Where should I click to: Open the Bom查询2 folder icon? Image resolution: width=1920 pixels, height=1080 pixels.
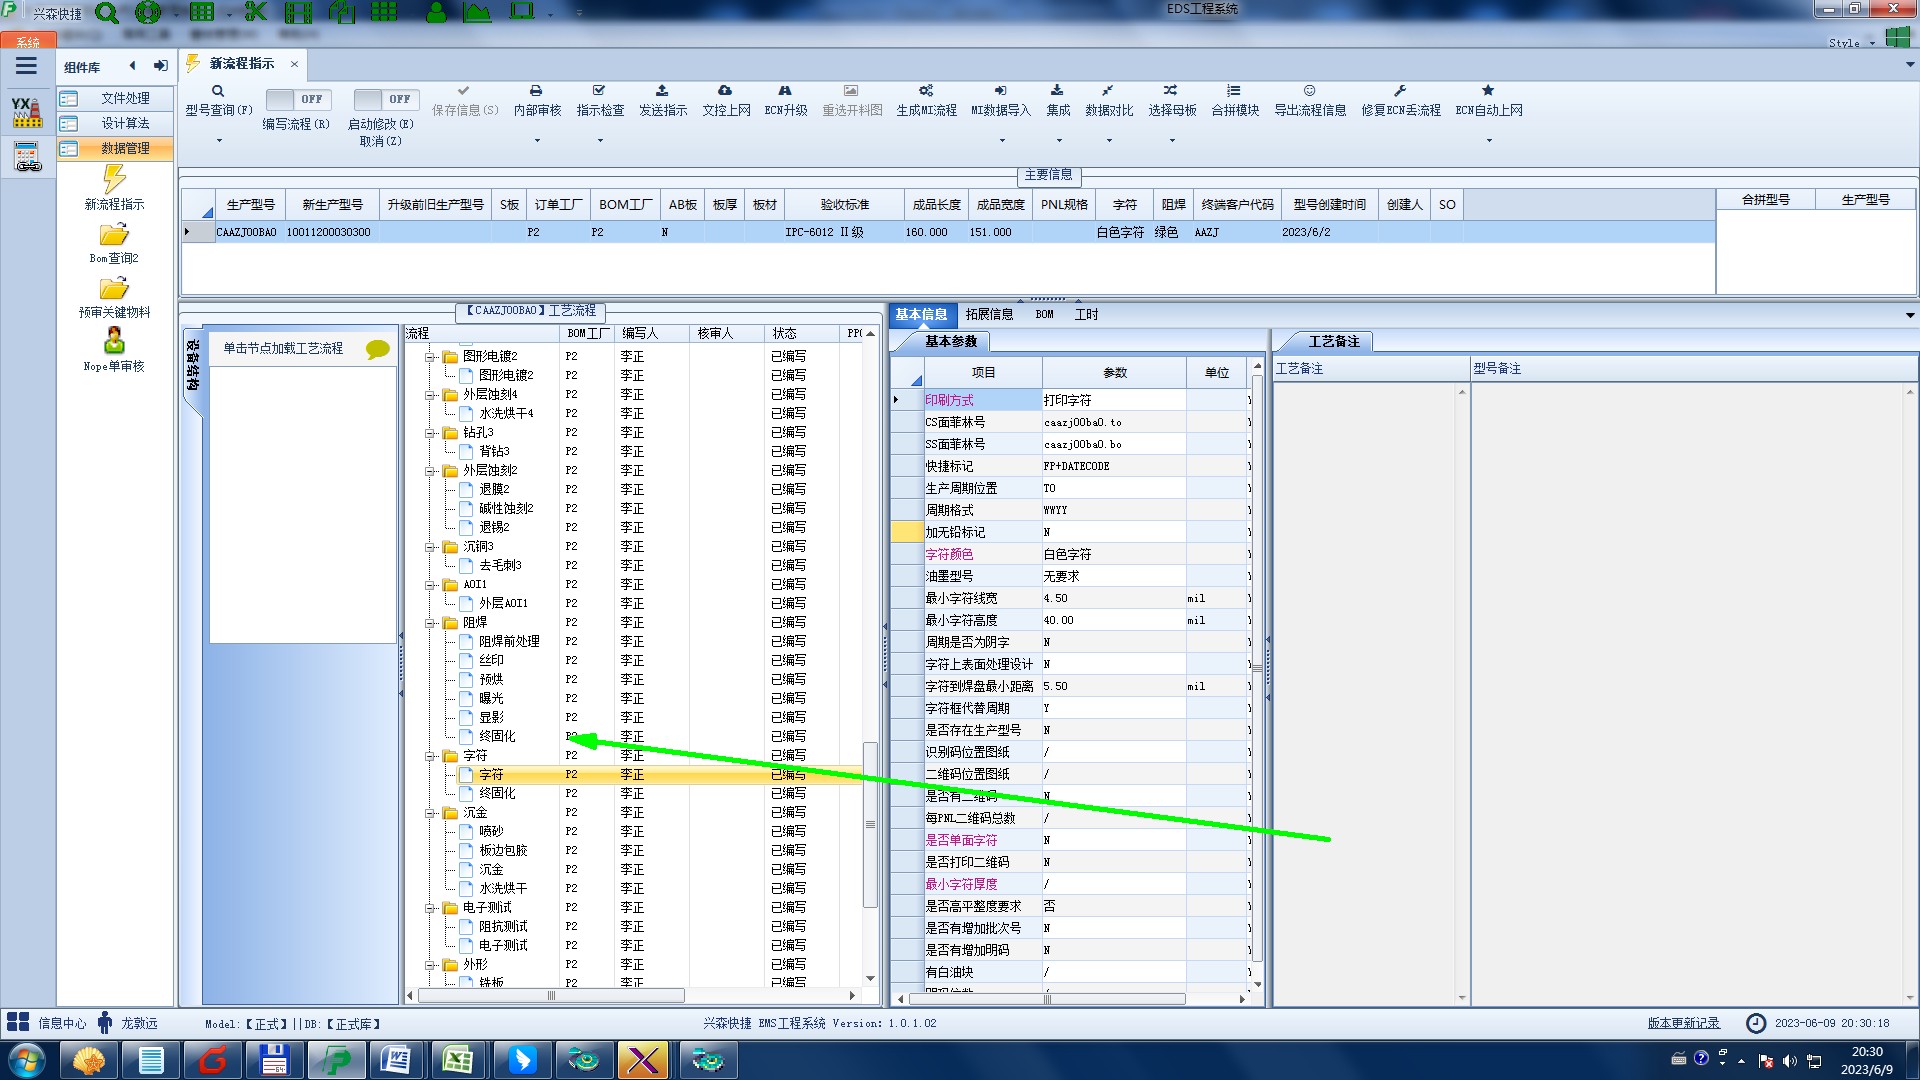coord(114,236)
